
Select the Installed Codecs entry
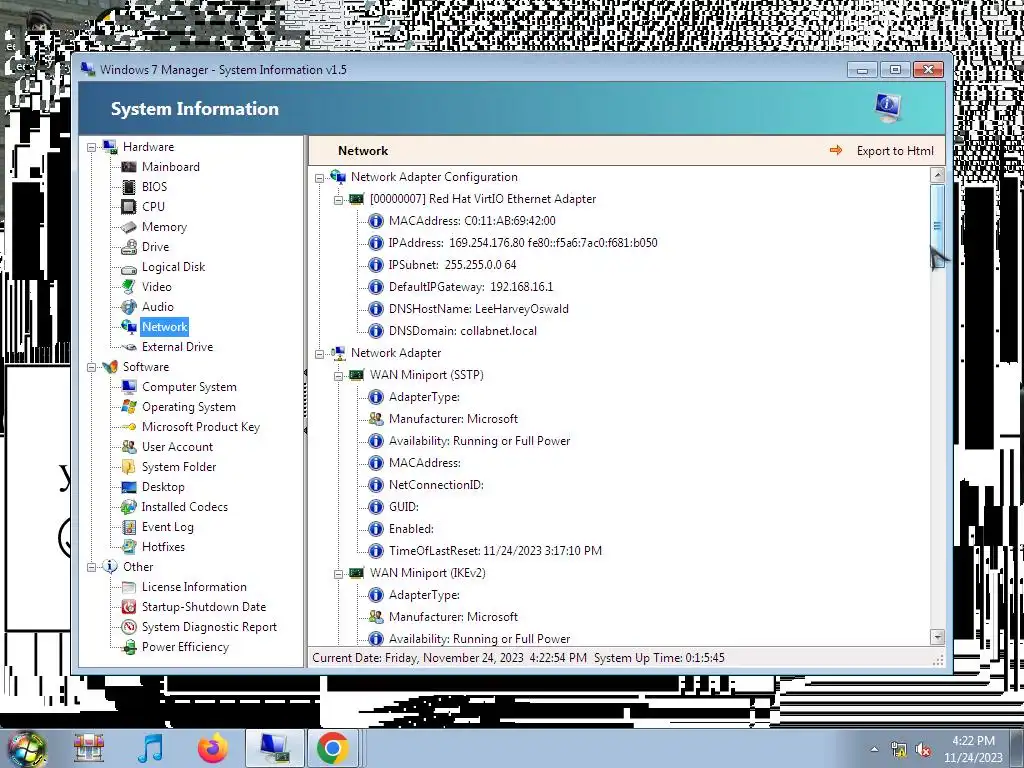[x=185, y=507]
